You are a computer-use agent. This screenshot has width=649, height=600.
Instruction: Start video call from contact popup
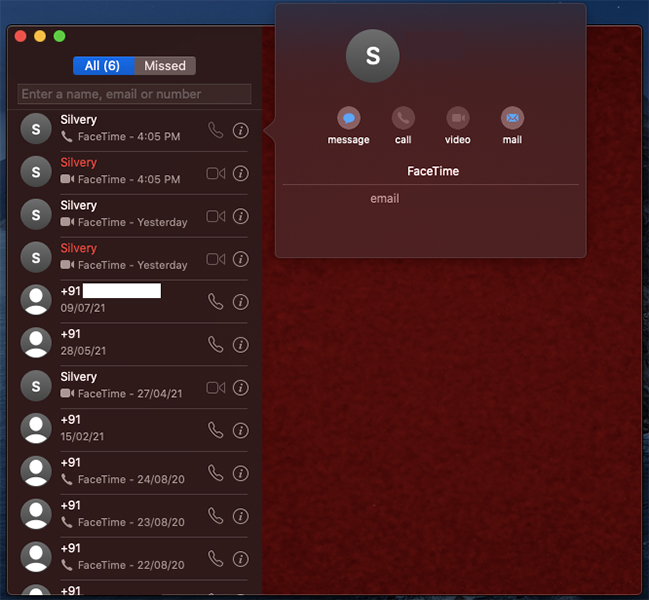458,118
